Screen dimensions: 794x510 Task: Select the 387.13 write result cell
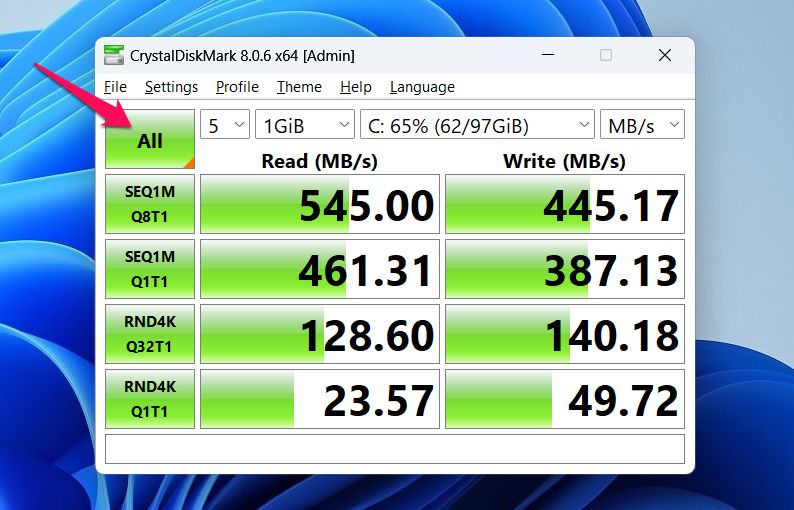tap(565, 269)
